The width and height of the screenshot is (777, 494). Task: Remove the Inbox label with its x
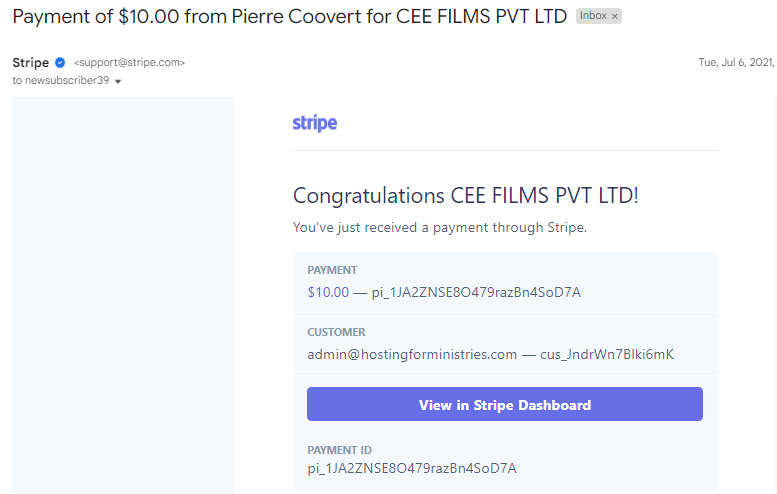pyautogui.click(x=614, y=16)
